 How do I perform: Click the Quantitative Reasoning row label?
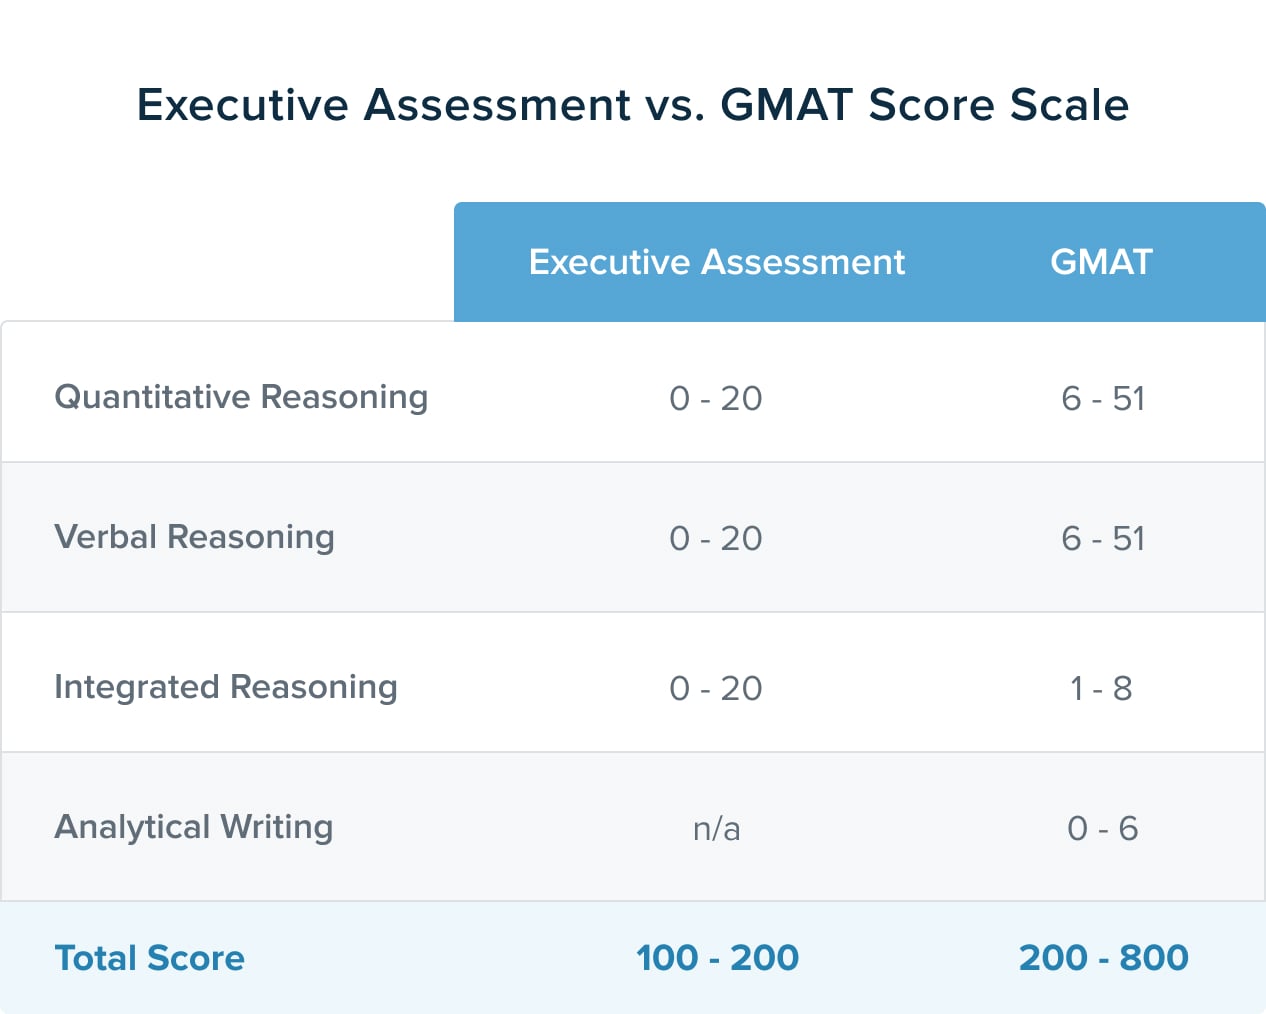pyautogui.click(x=241, y=397)
